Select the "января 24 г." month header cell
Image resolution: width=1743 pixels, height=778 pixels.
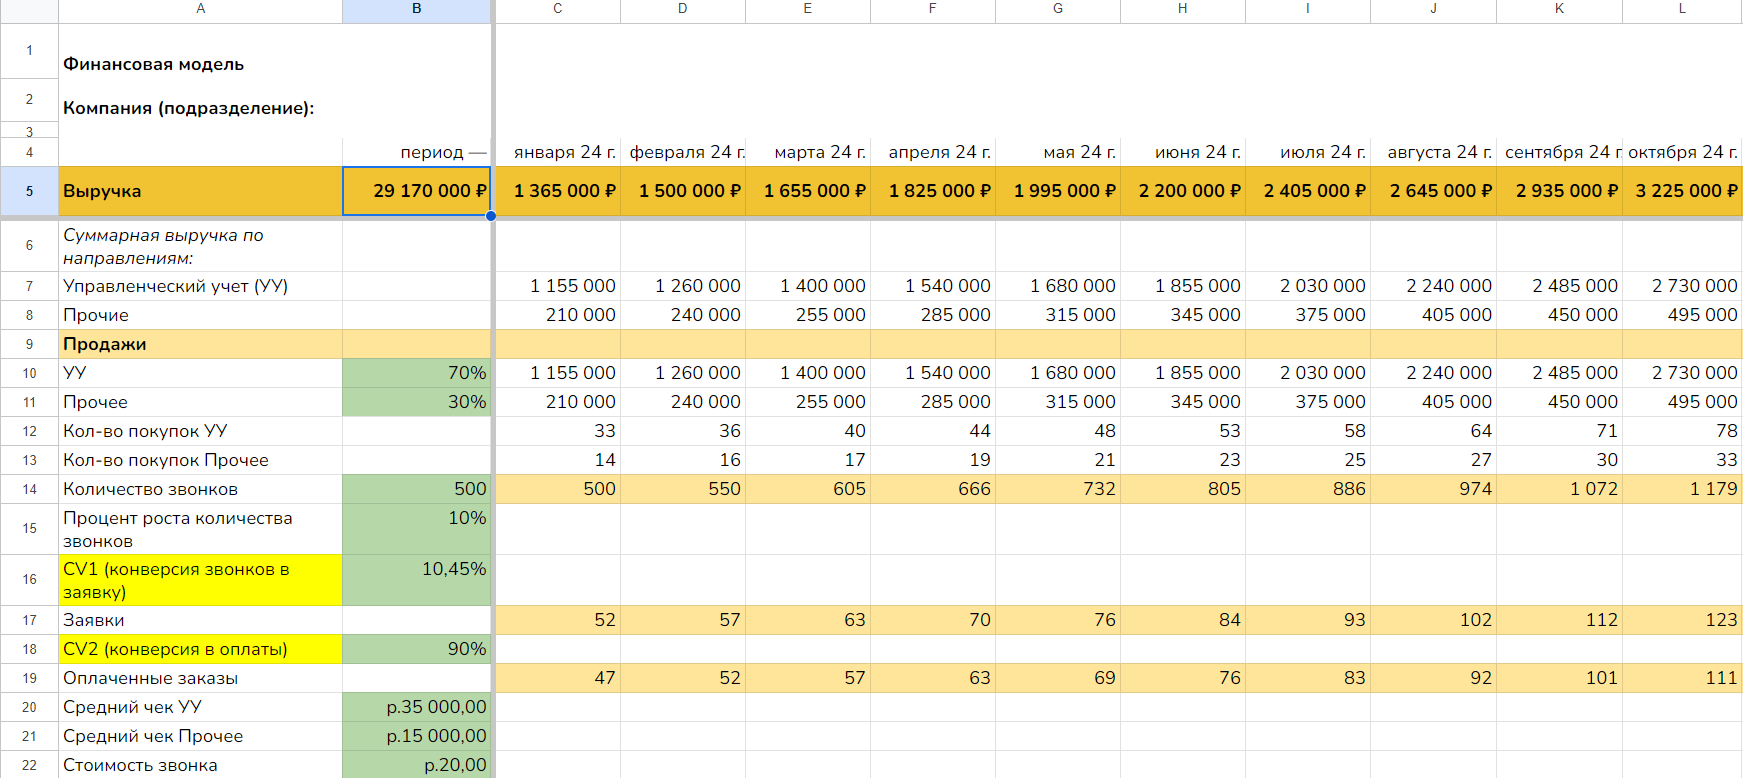558,152
